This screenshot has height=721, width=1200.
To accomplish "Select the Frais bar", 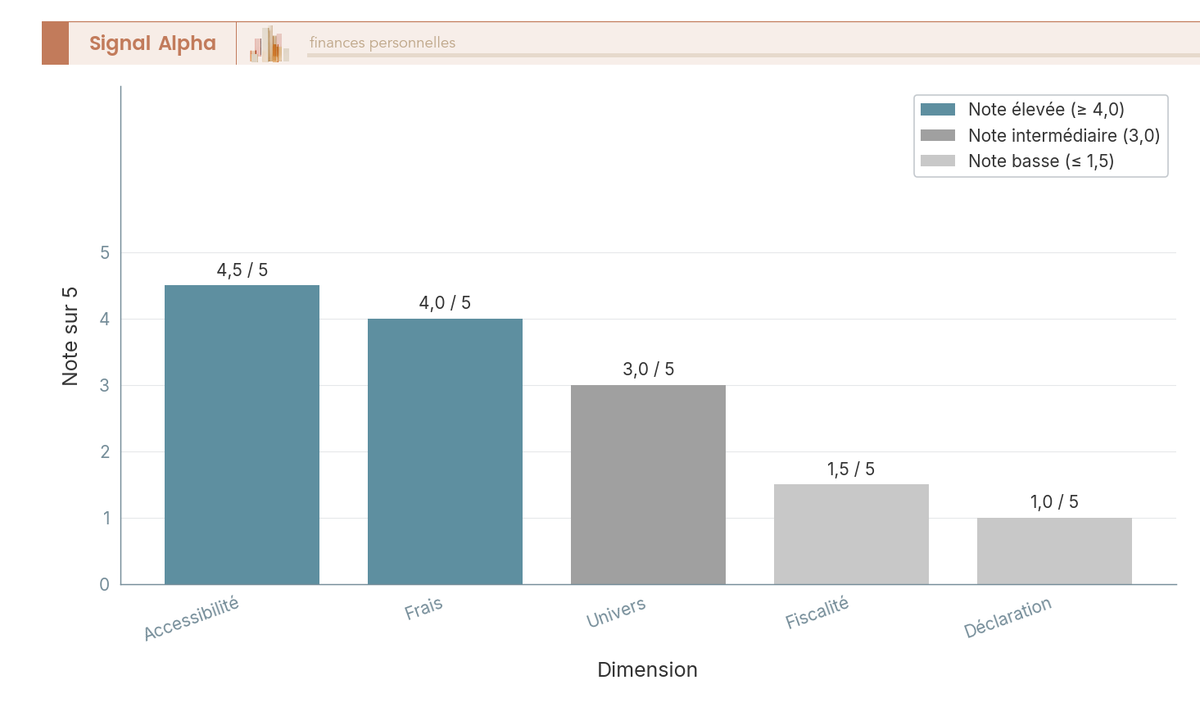I will pos(445,451).
